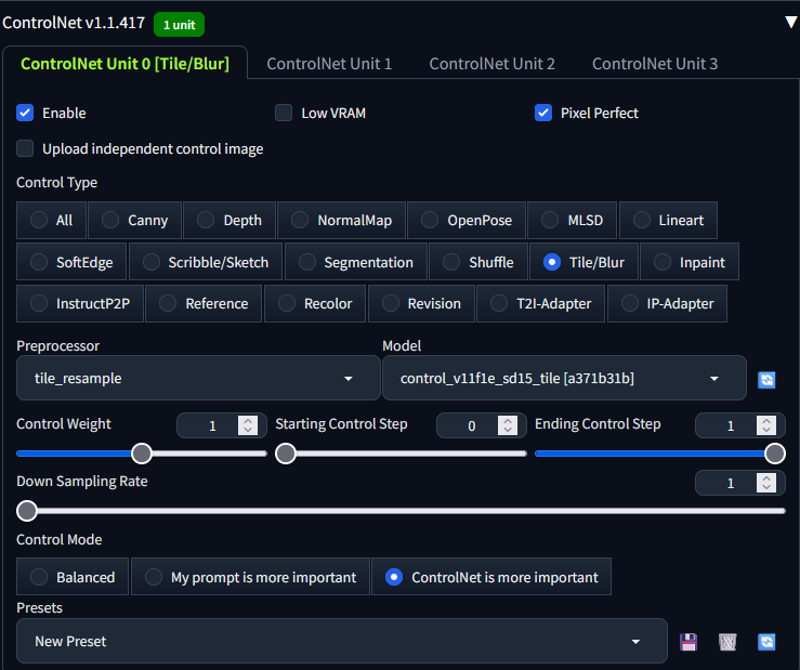
Task: Toggle the Enable checkbox
Action: [25, 113]
